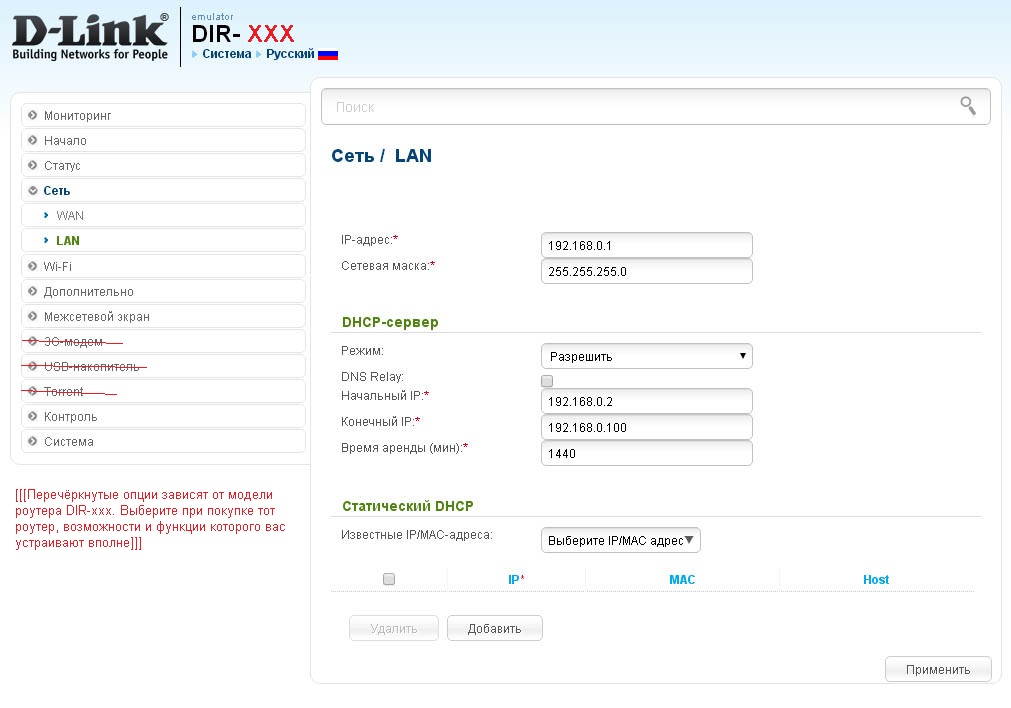Click the arrow icon beside LAN
The image size is (1011, 708).
(x=46, y=241)
